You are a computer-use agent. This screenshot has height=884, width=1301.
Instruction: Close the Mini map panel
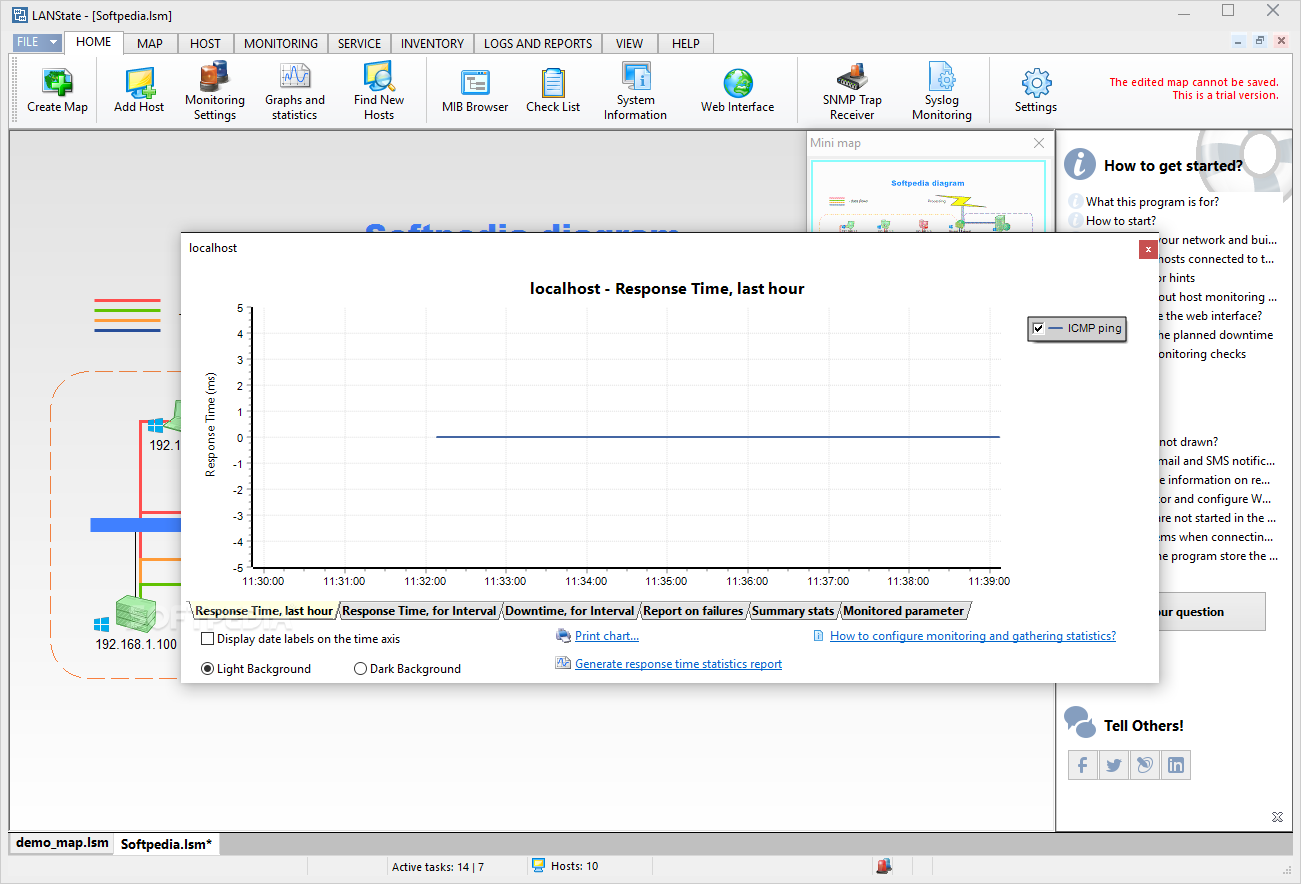pos(1038,143)
